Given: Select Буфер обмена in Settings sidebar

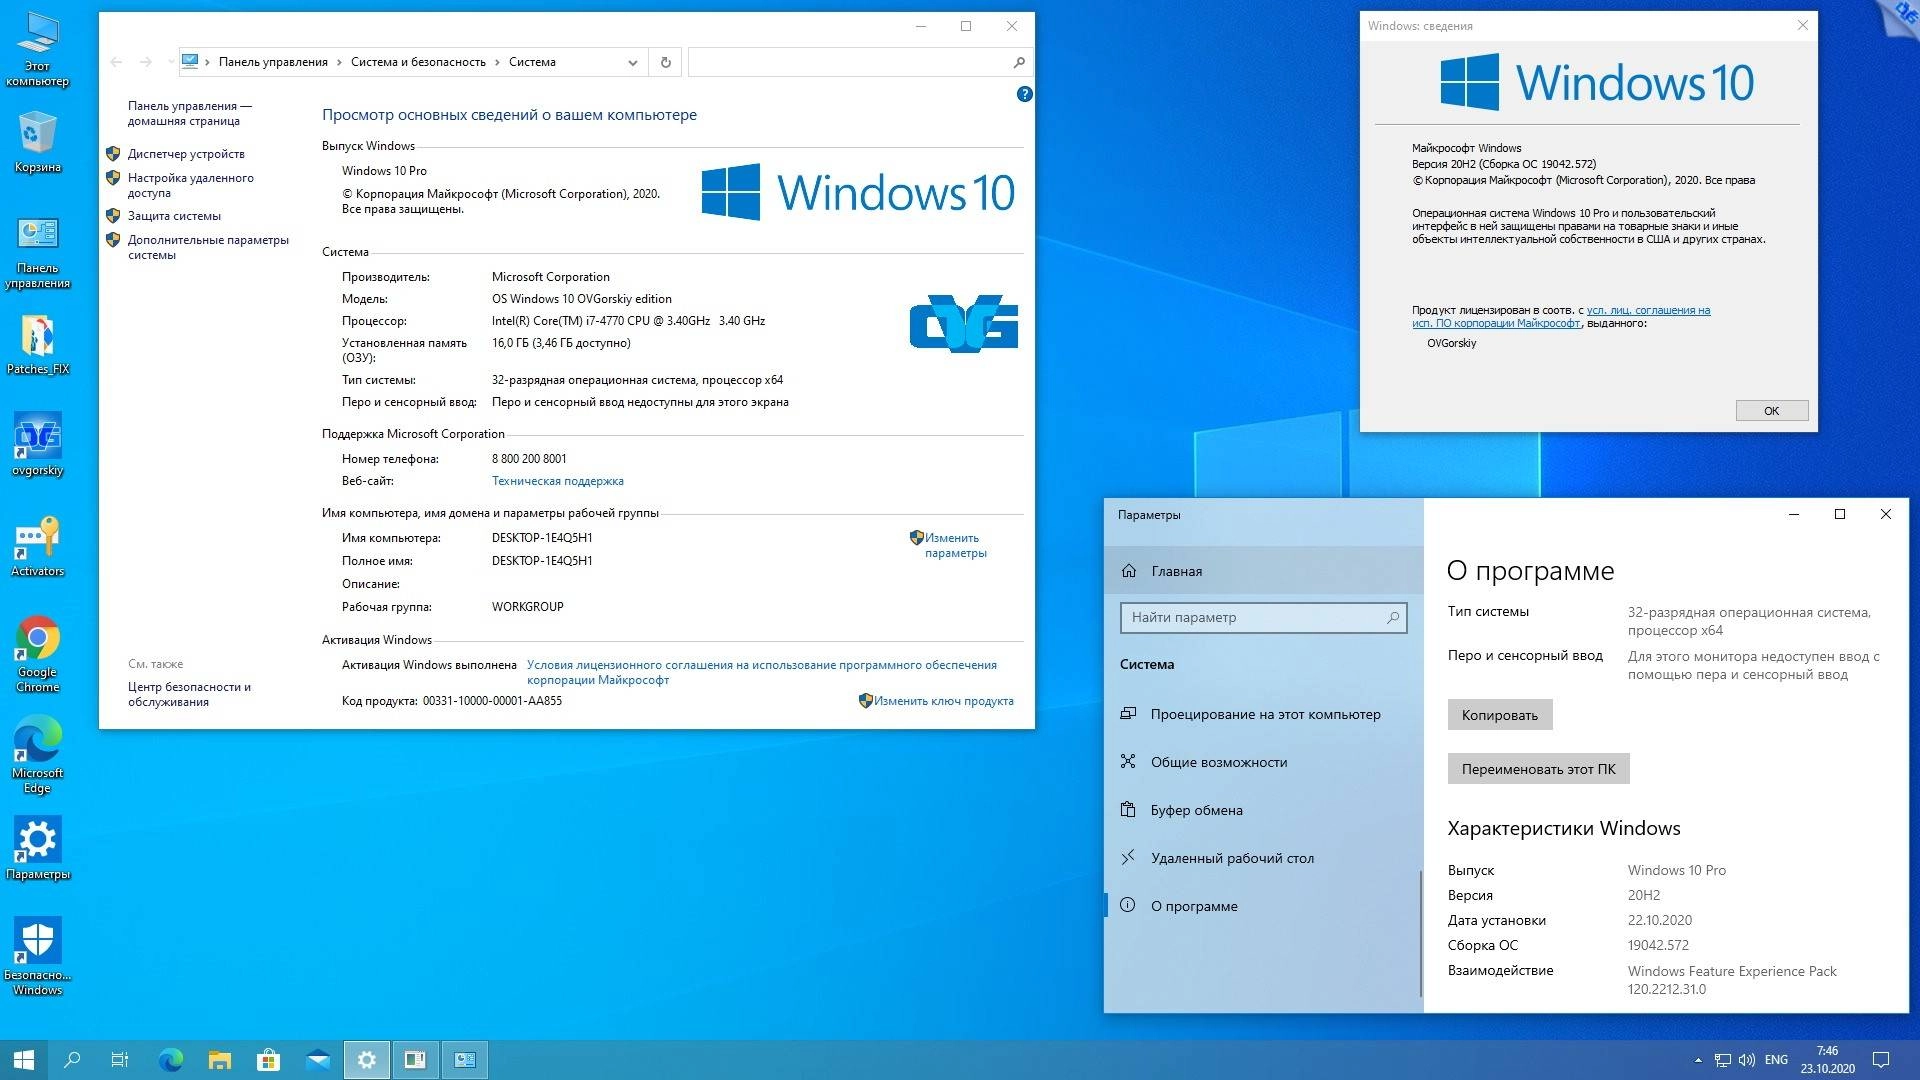Looking at the screenshot, I should [x=1196, y=810].
